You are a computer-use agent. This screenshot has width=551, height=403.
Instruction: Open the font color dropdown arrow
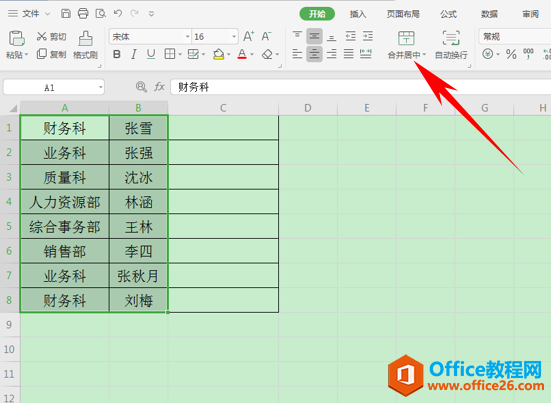(252, 54)
